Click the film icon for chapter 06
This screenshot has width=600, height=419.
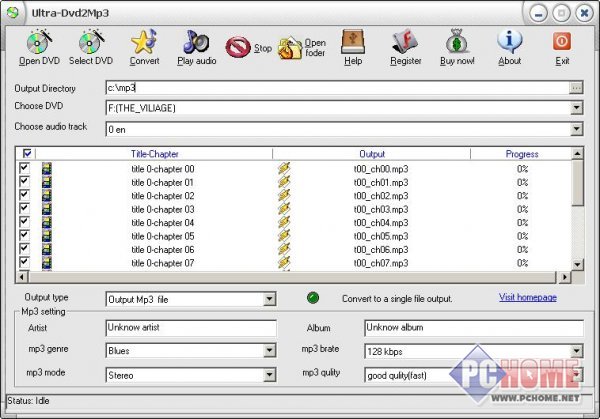47,249
